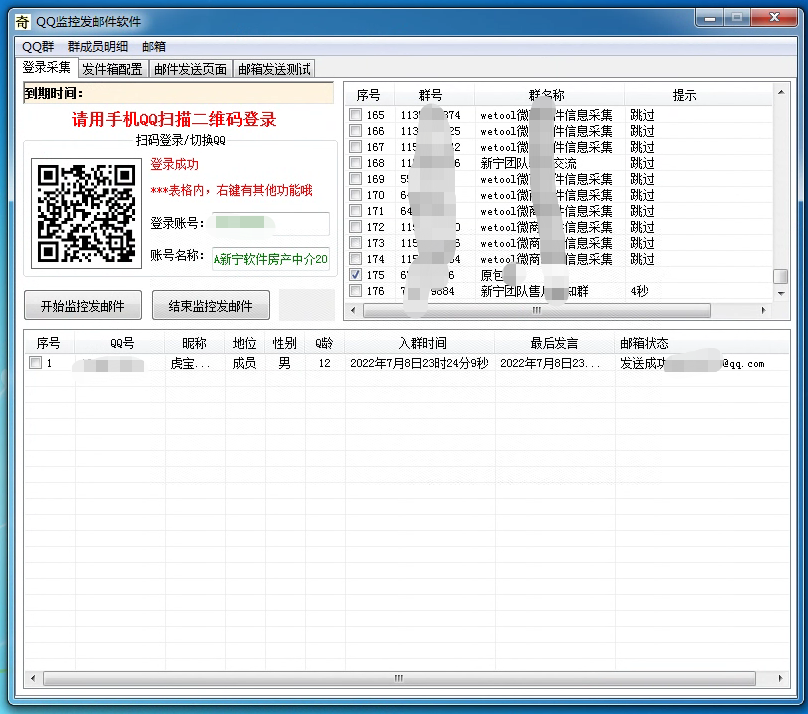Screen dimensions: 808x714
Task: Click the 性别 column header
Action: (x=285, y=343)
